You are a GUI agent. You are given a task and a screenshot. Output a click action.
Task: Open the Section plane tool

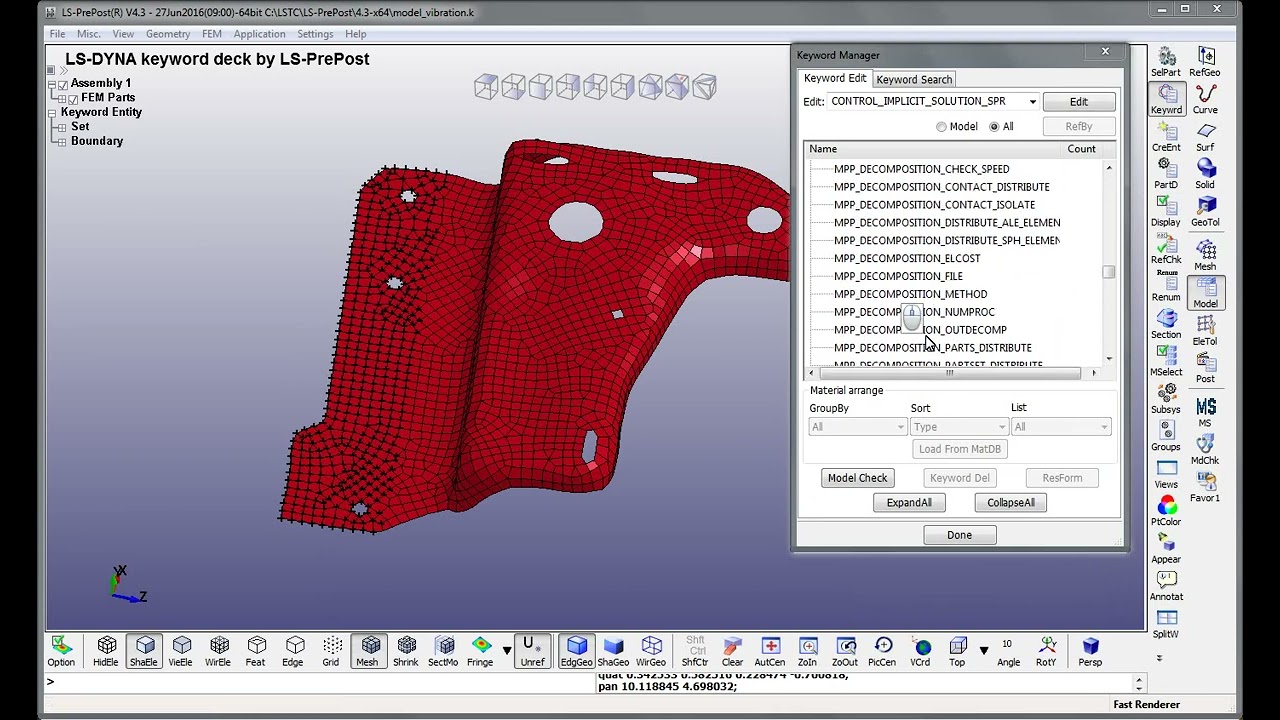click(1166, 323)
